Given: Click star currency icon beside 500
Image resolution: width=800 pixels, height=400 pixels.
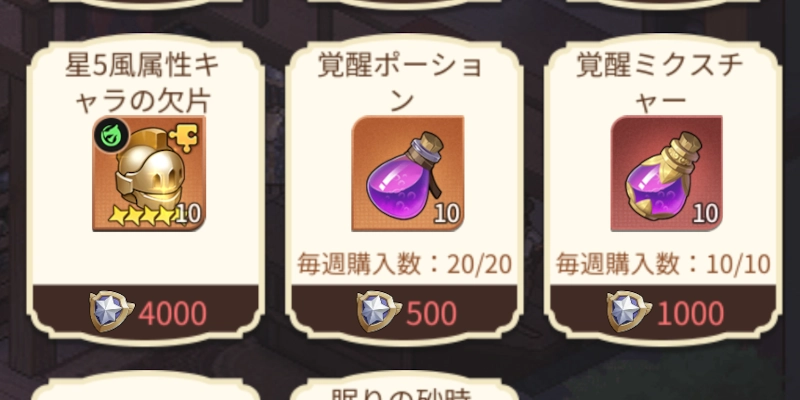Looking at the screenshot, I should pos(379,312).
